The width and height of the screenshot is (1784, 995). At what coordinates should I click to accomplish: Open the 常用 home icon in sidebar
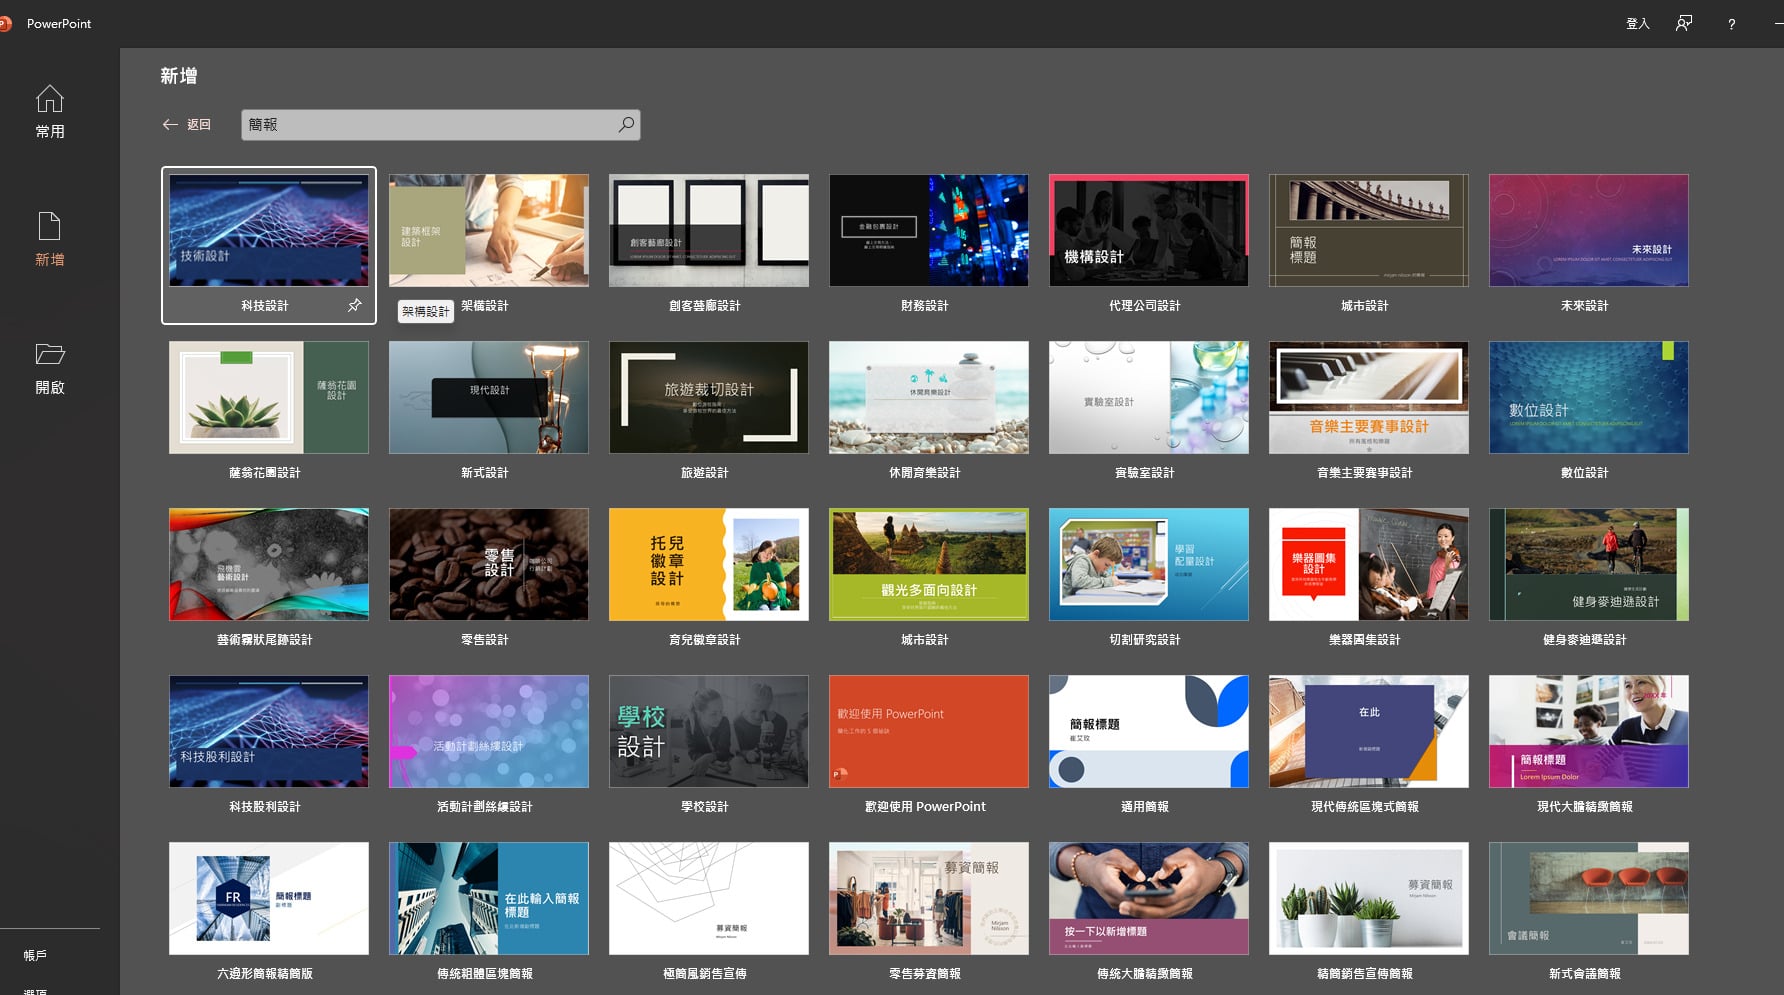(49, 99)
